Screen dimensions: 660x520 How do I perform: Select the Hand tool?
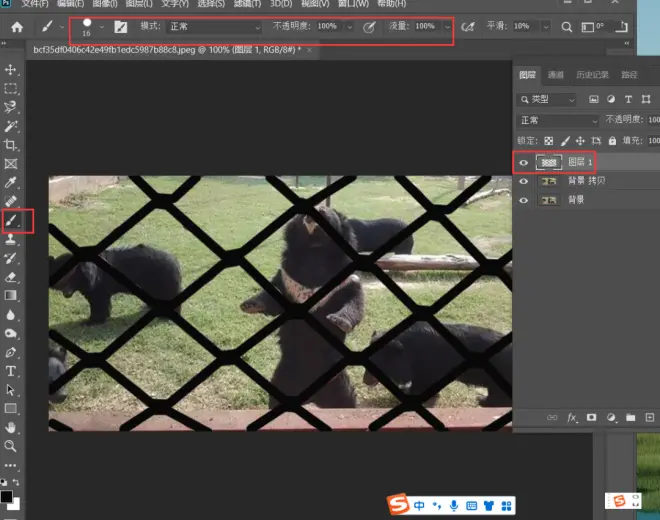11,427
